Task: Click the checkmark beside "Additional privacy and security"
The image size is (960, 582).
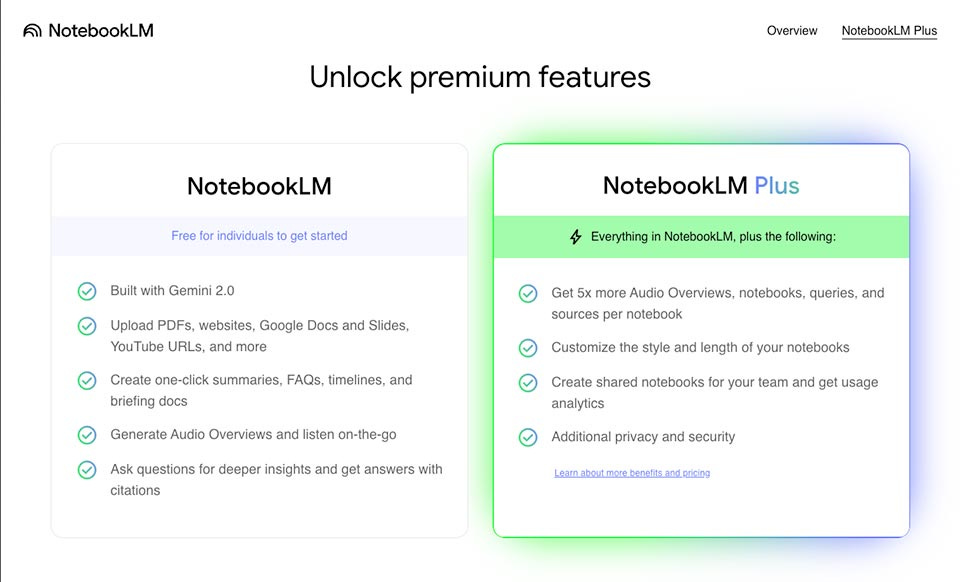Action: pos(528,437)
